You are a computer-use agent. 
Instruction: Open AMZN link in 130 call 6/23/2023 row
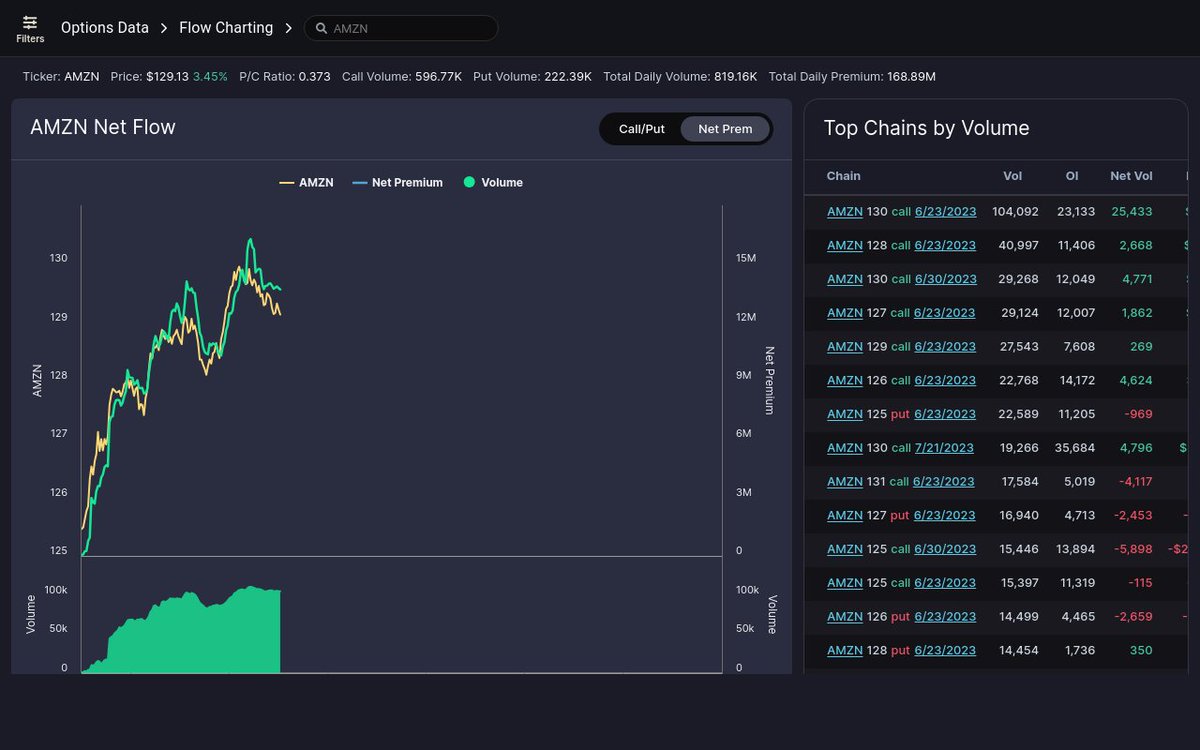(845, 212)
